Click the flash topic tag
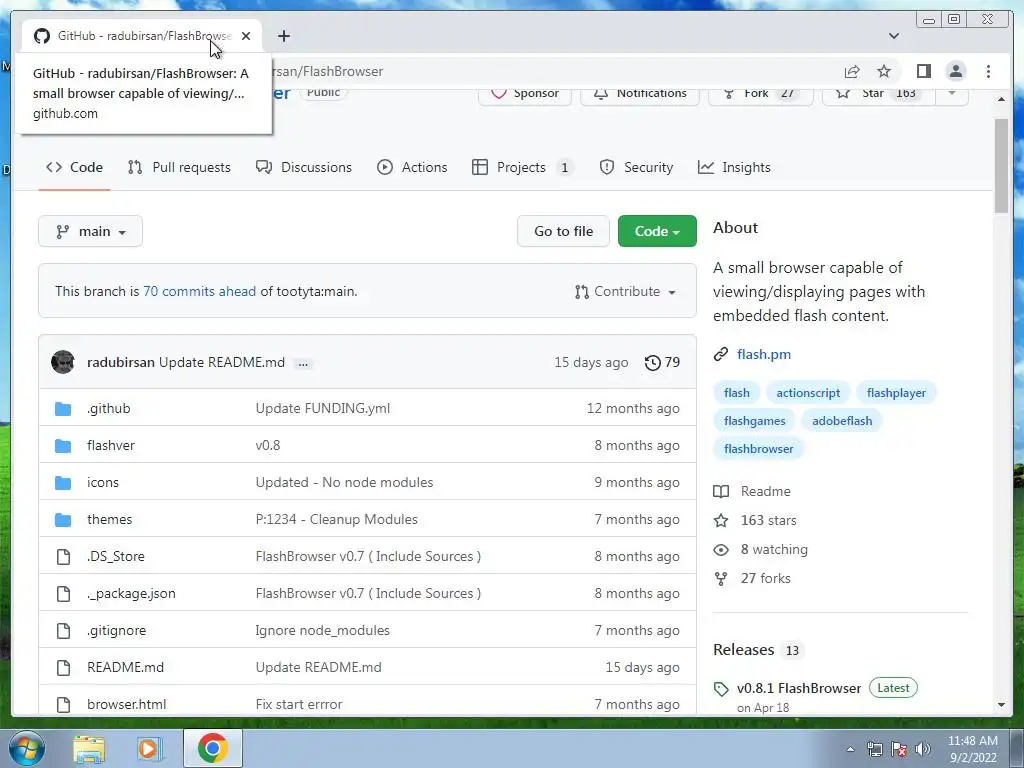This screenshot has width=1024, height=768. (x=737, y=392)
